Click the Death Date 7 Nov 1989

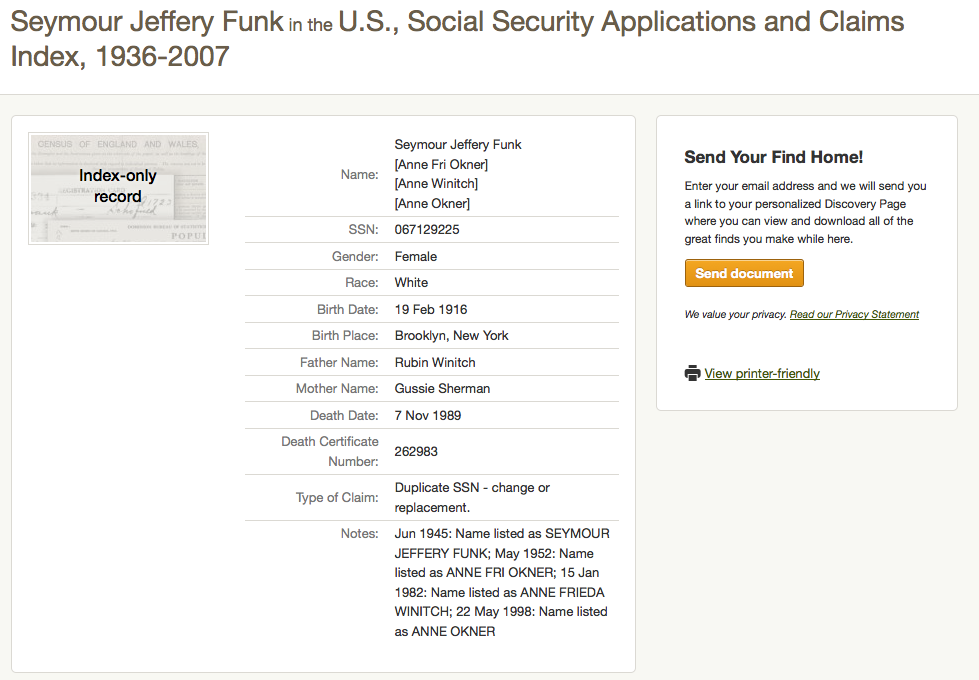click(428, 416)
